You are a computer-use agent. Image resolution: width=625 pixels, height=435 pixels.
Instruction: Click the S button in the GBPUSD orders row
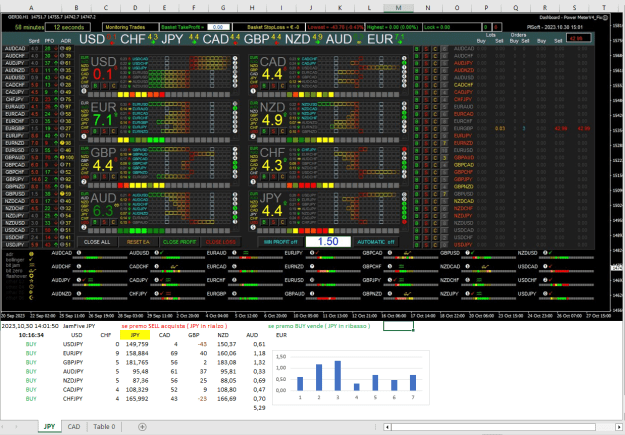click(x=426, y=194)
